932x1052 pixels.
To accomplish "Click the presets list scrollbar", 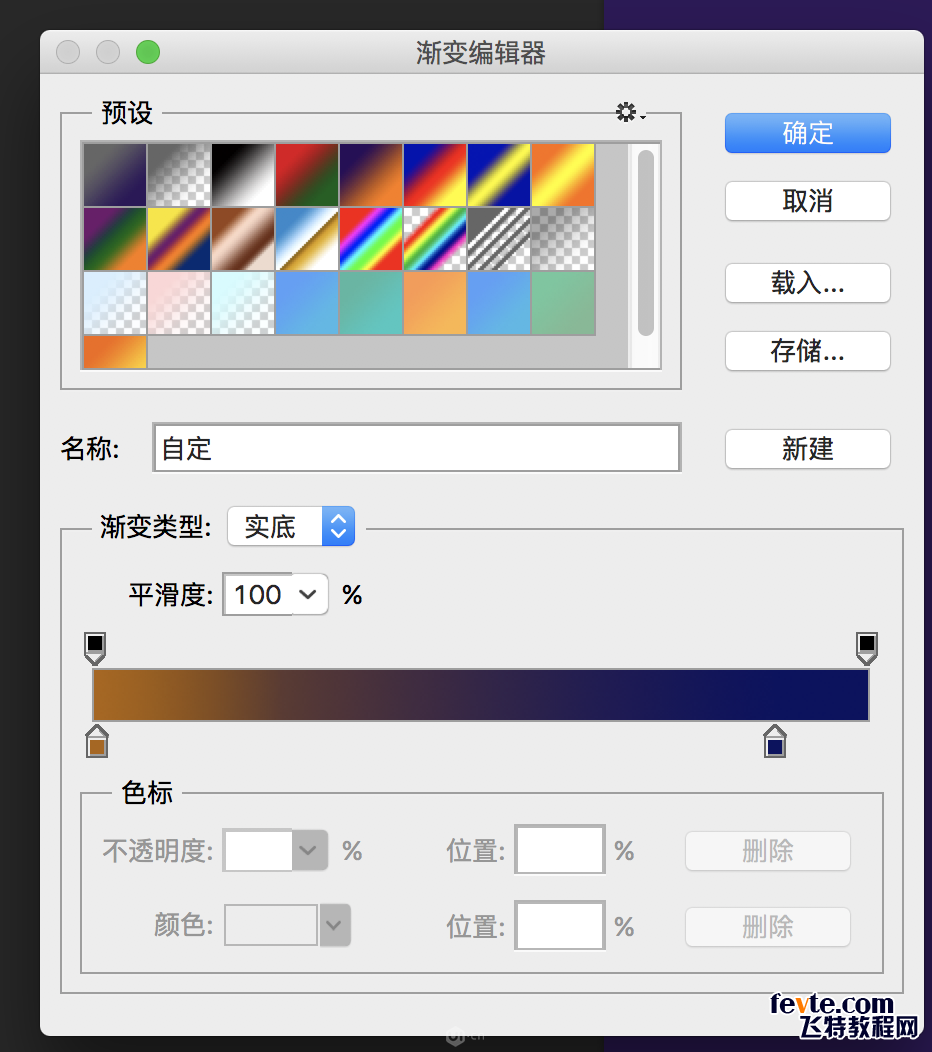I will click(x=645, y=243).
